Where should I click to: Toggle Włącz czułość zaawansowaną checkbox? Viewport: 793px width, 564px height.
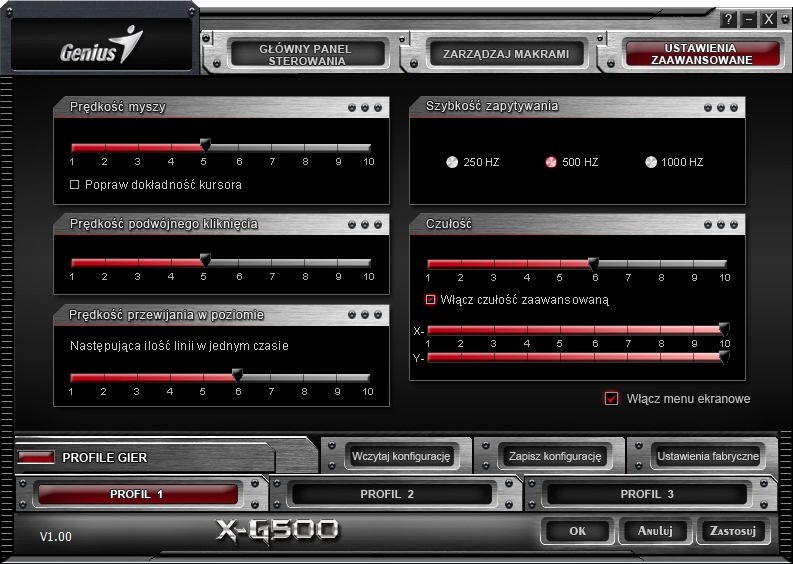pyautogui.click(x=430, y=299)
